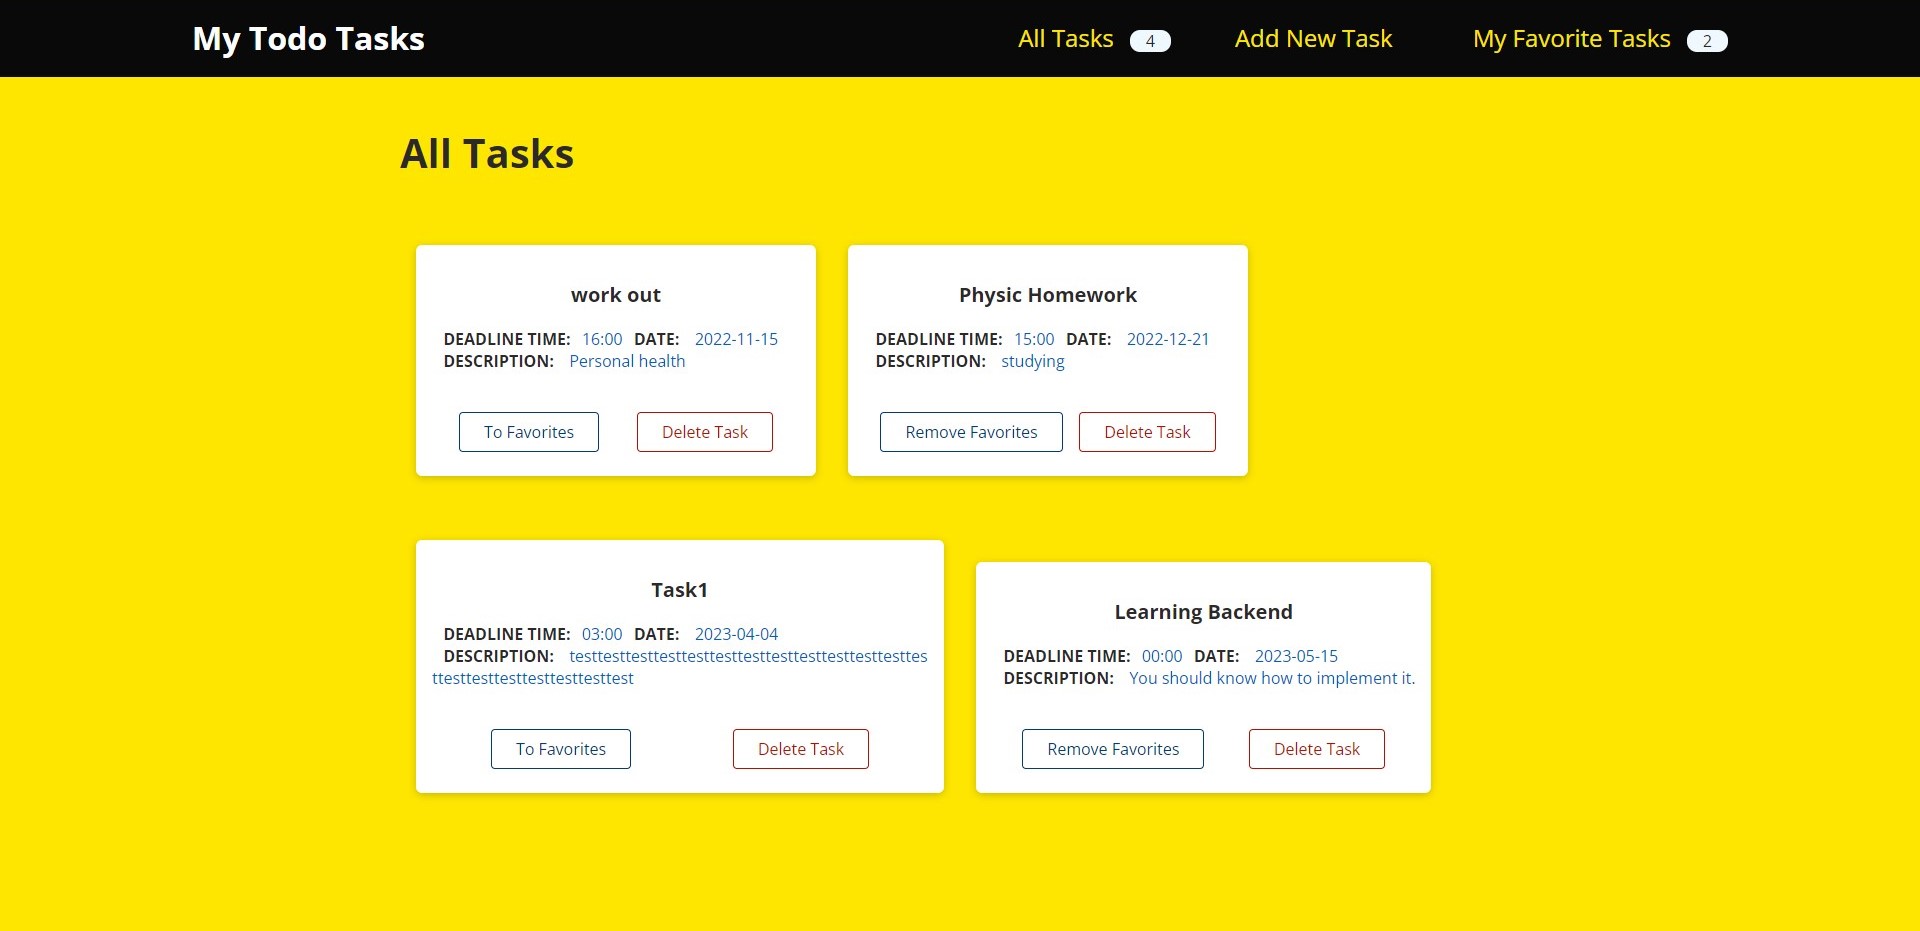
Task: Delete the Physic Homework task
Action: tap(1146, 431)
